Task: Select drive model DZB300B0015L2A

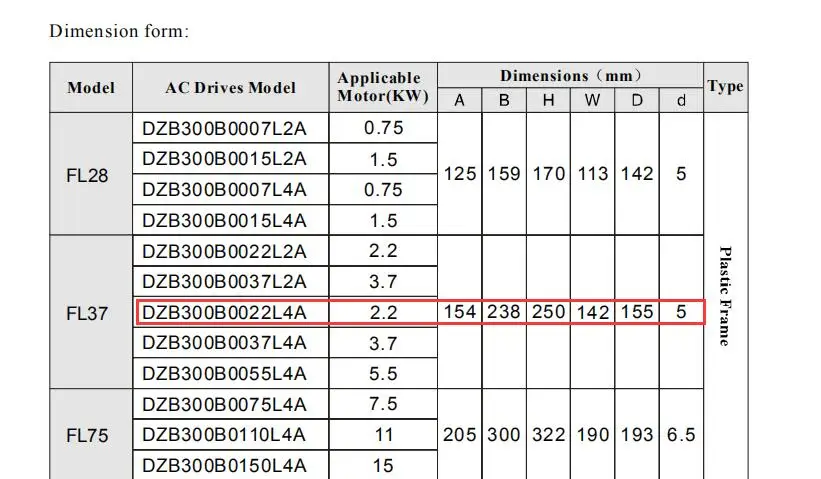Action: coord(224,159)
